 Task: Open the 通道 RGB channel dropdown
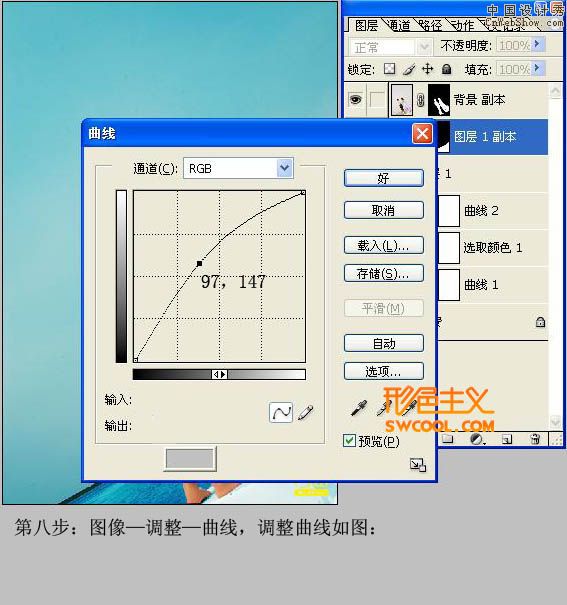click(x=284, y=168)
